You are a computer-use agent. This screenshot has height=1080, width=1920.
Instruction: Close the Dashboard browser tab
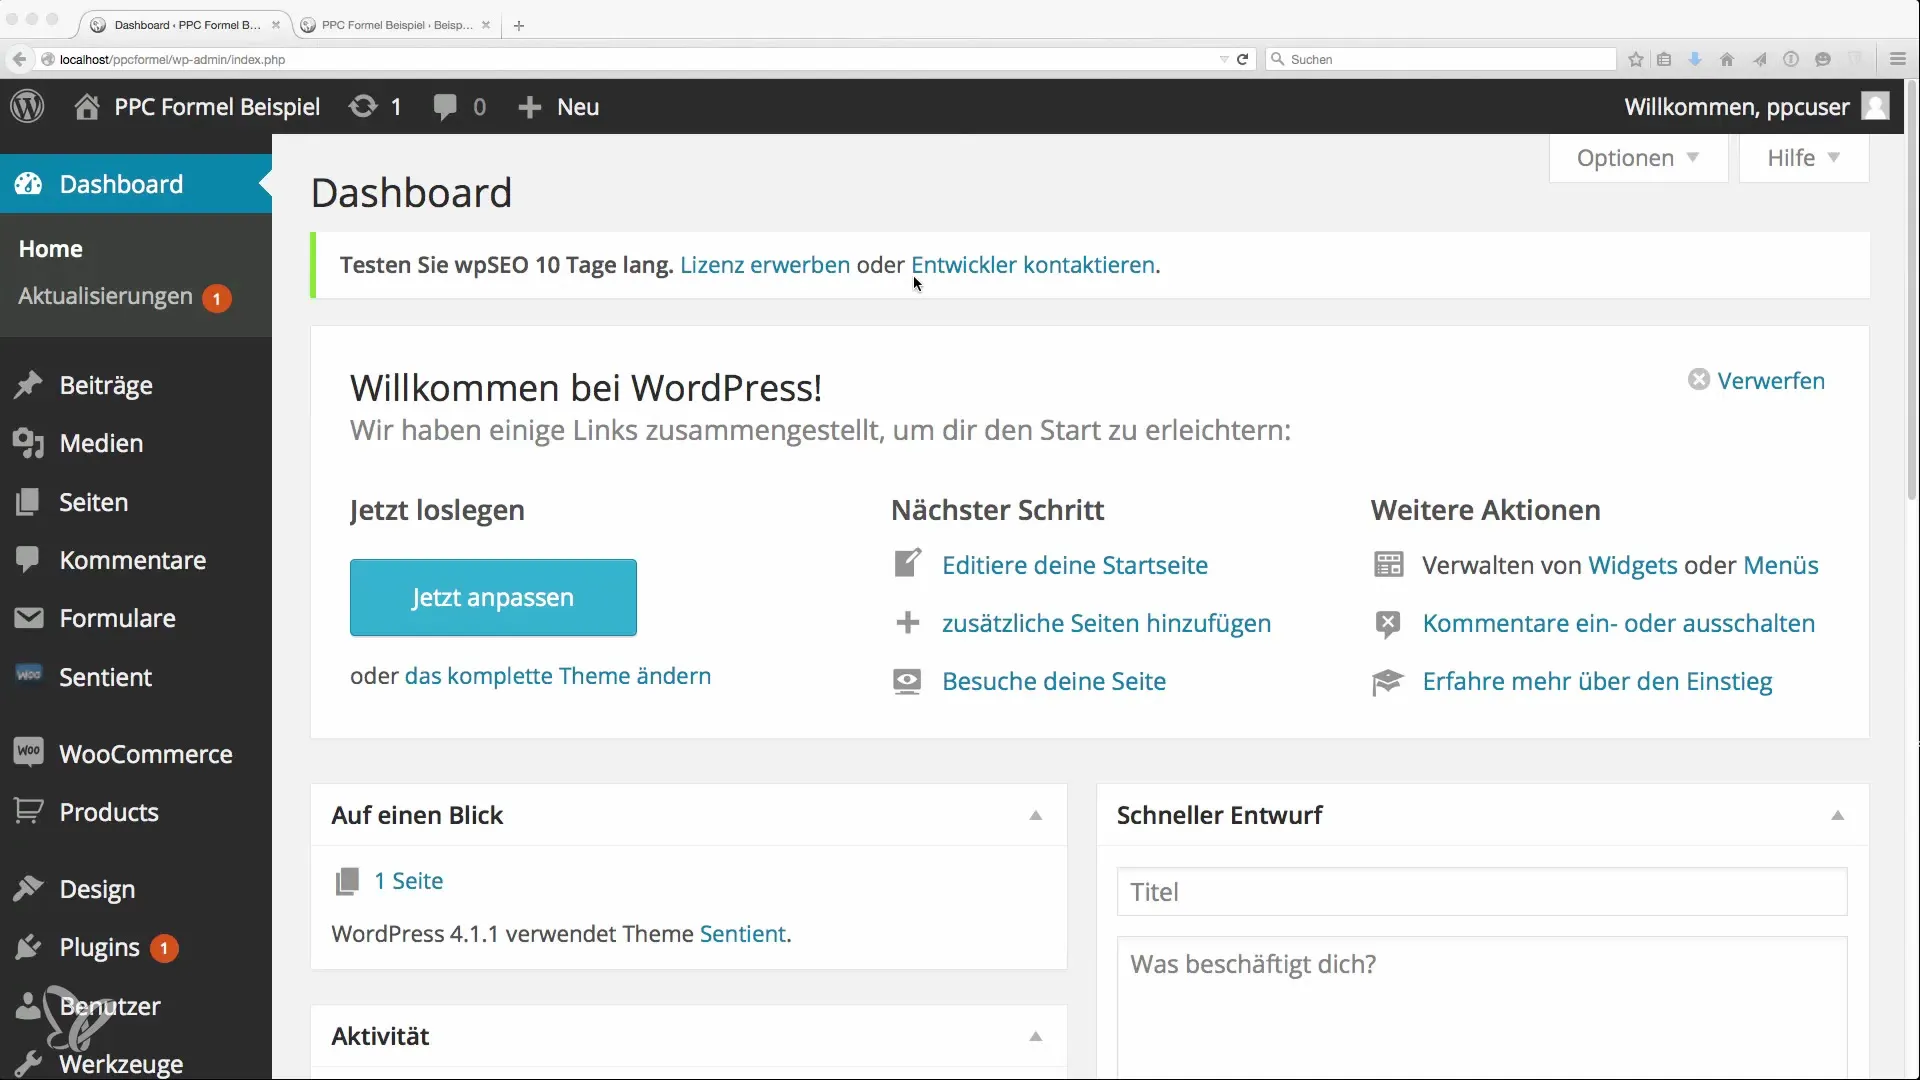(276, 25)
